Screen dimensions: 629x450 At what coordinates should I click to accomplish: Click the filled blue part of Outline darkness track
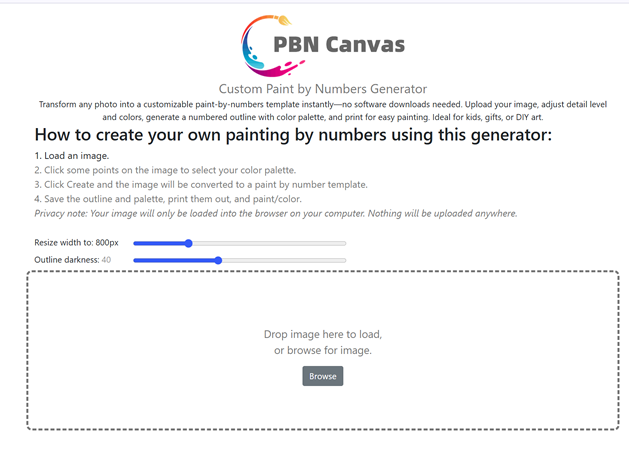pyautogui.click(x=175, y=260)
